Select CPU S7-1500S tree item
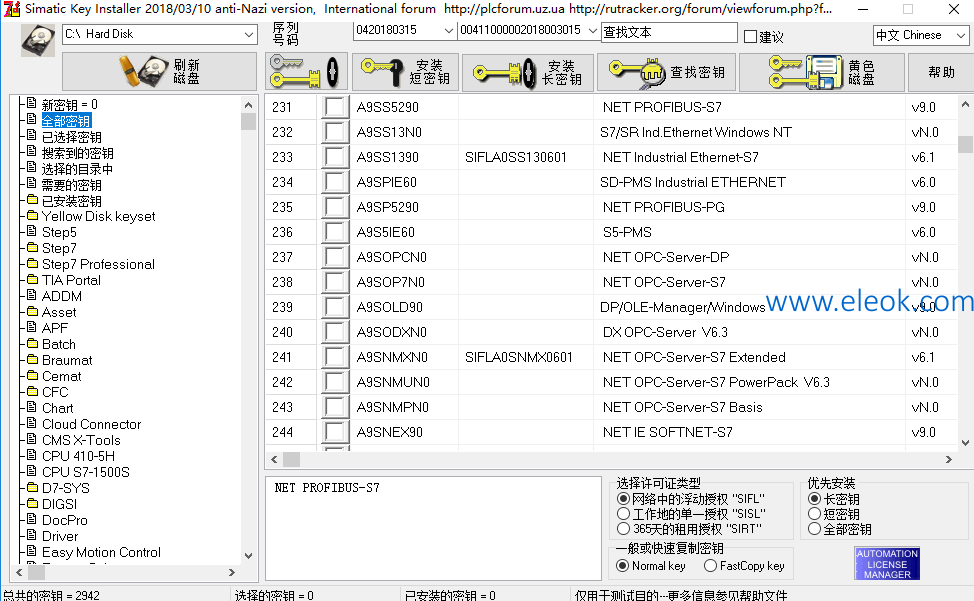 click(x=86, y=472)
